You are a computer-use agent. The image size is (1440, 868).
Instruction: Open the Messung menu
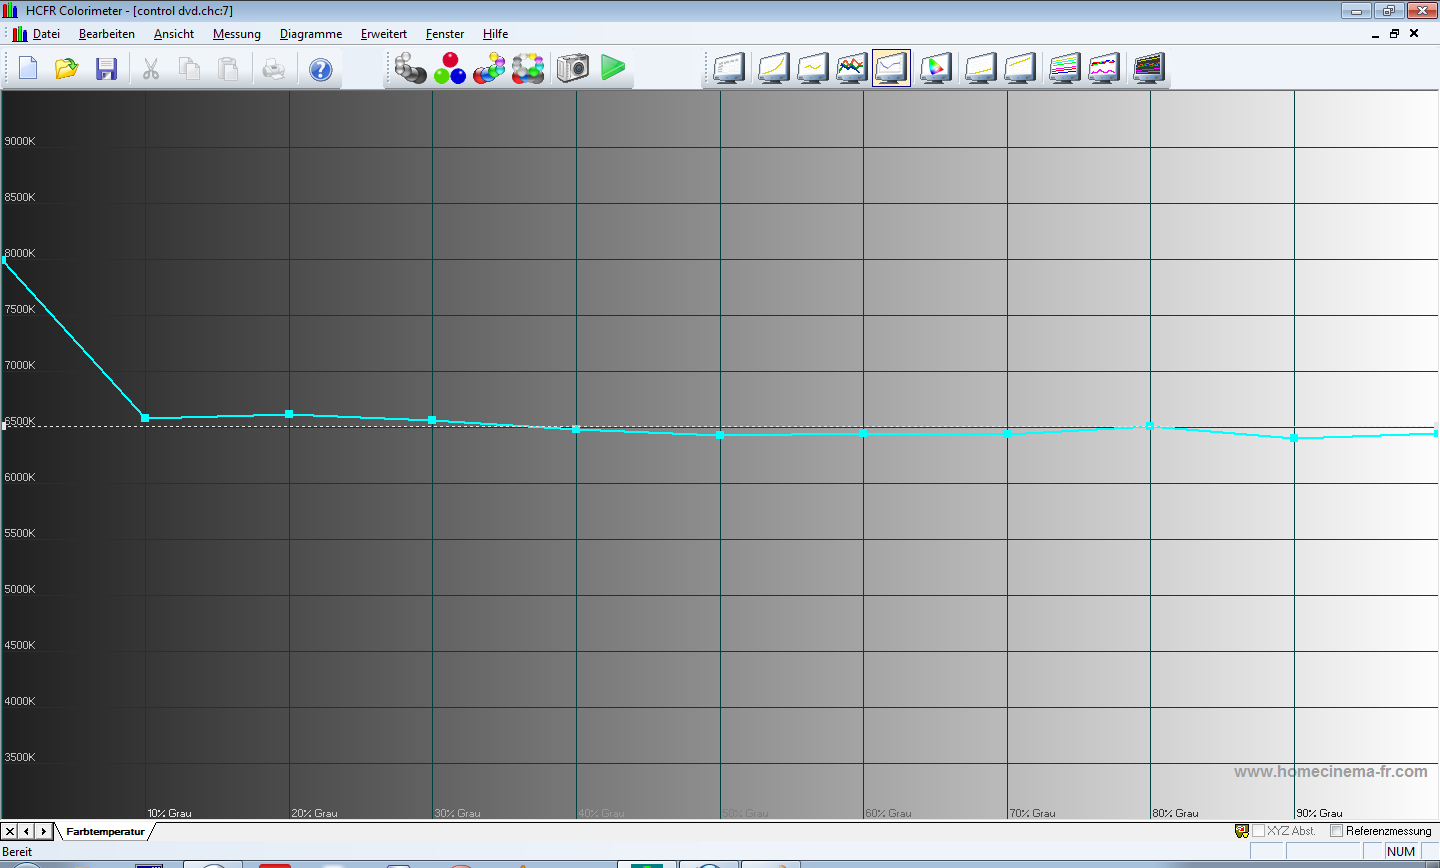237,34
